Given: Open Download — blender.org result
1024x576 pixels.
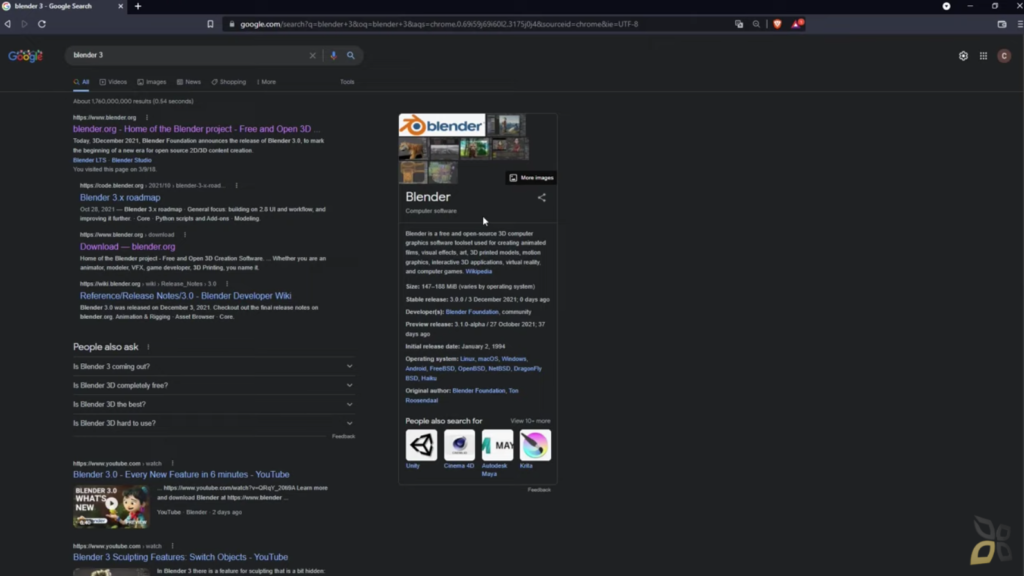Looking at the screenshot, I should coord(127,247).
